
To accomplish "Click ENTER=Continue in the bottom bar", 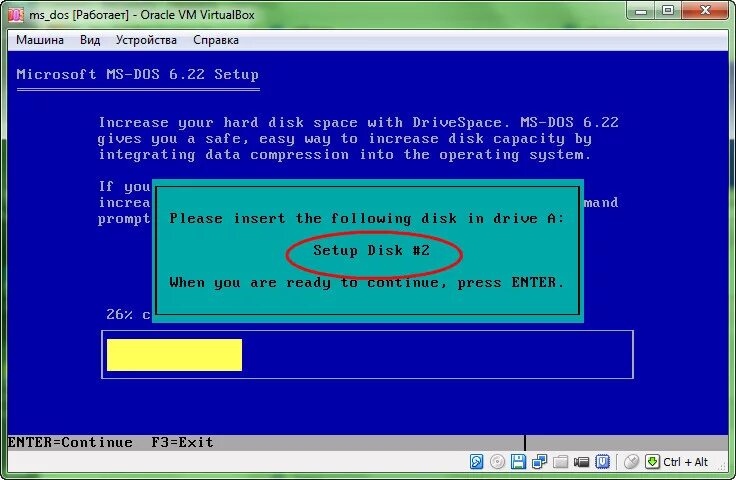I will tap(70, 442).
